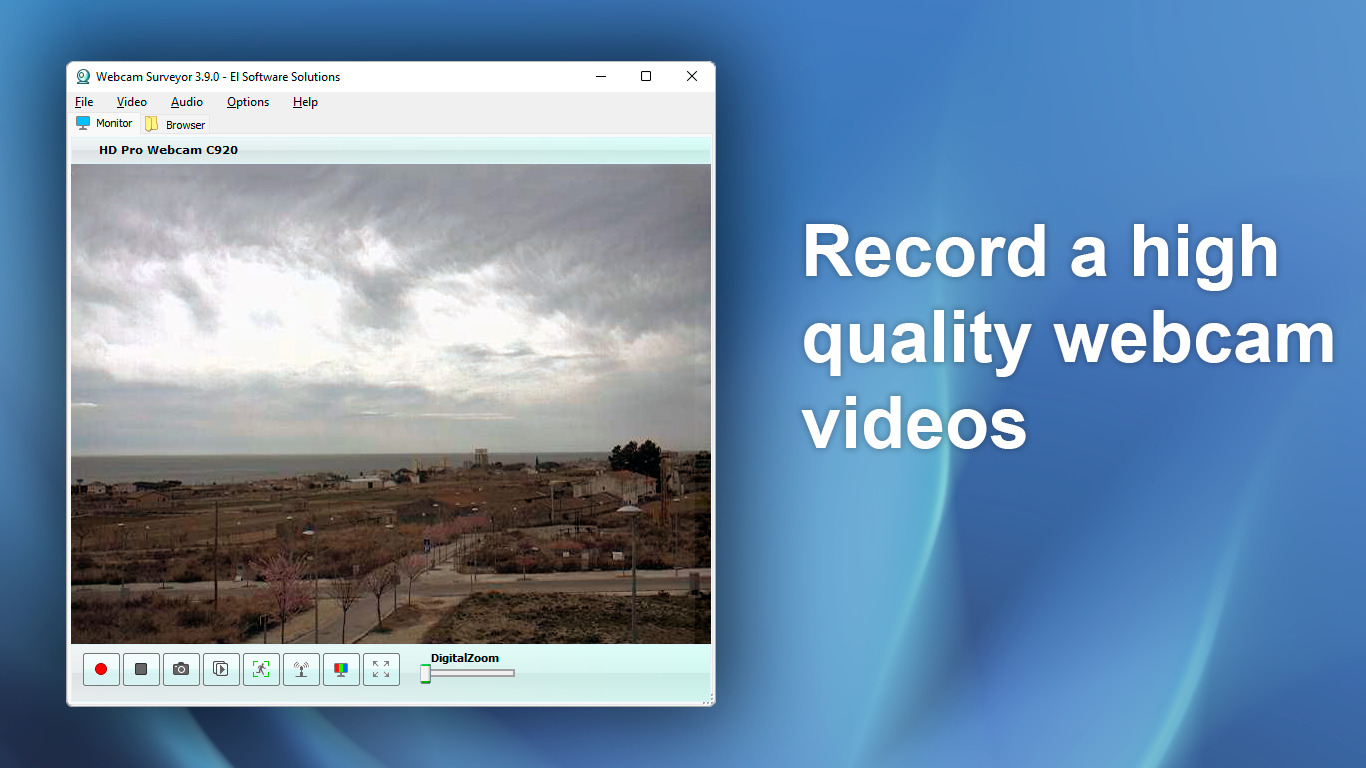Enable the motion detection icon
The height and width of the screenshot is (768, 1366).
pos(261,669)
